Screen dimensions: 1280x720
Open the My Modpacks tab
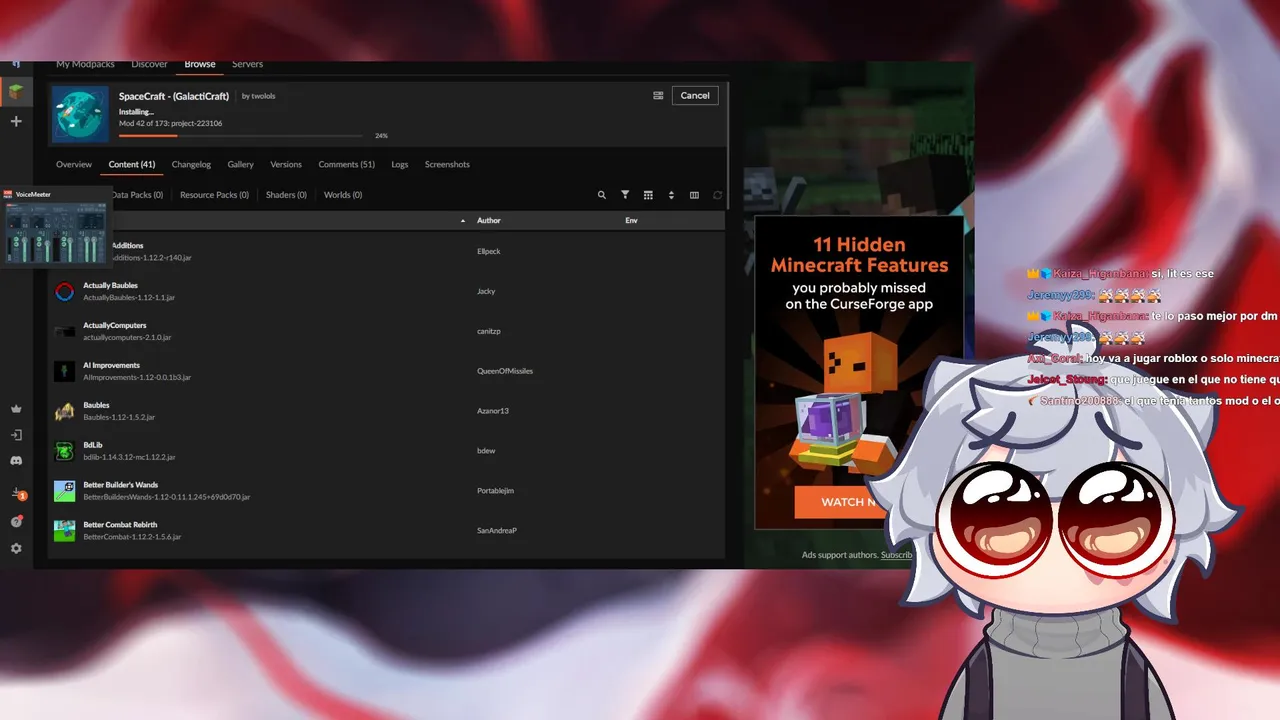click(83, 64)
